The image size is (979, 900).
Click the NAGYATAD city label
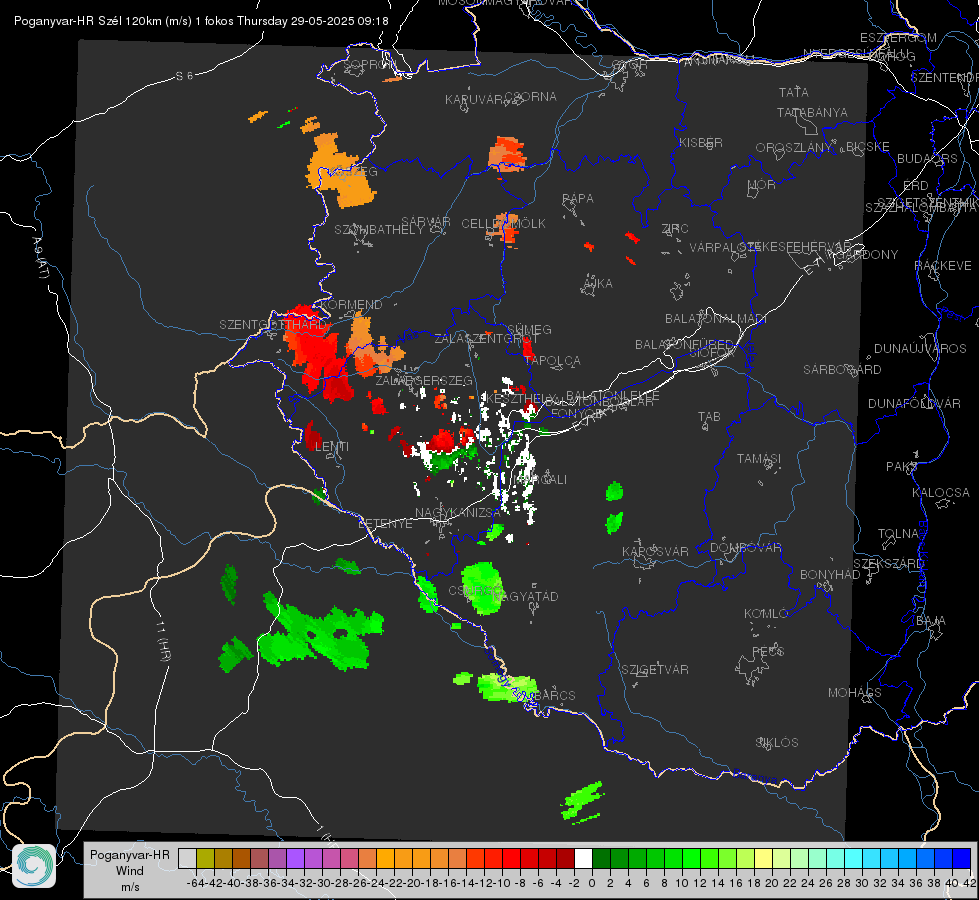tap(525, 596)
